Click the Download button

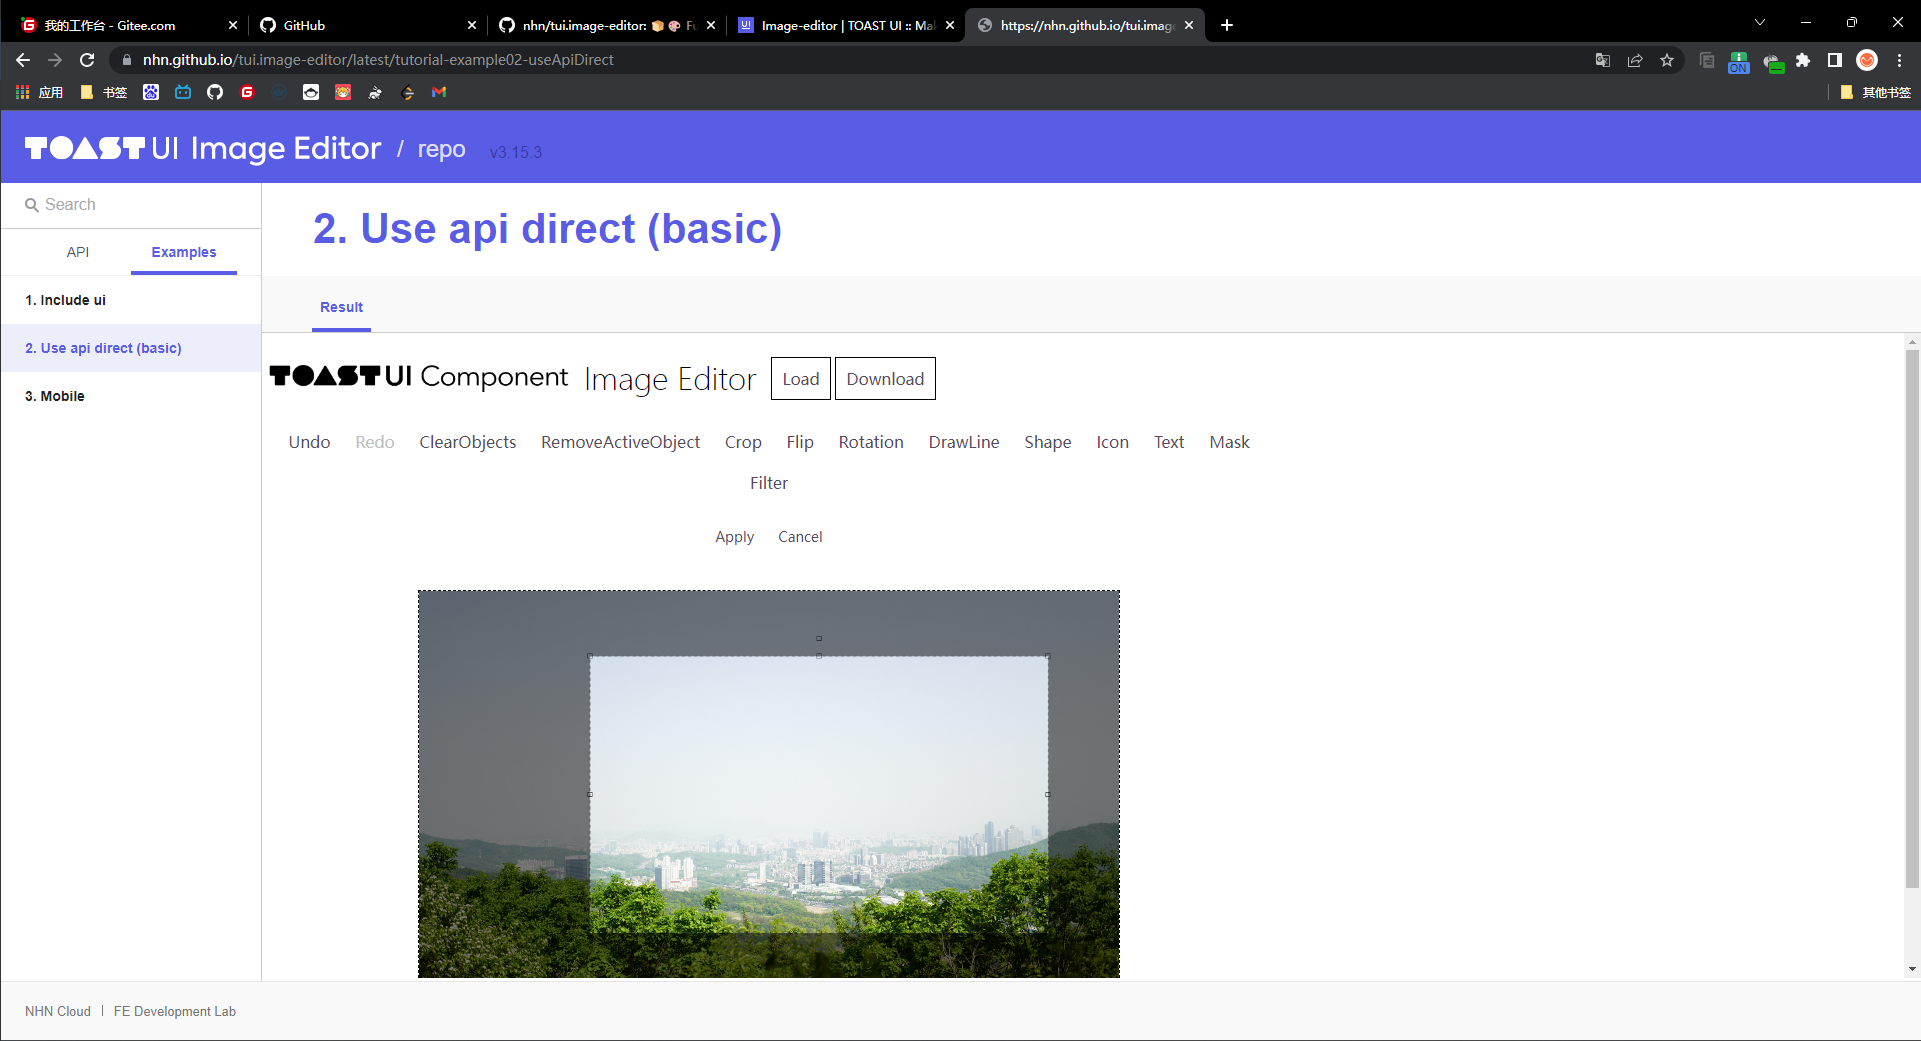(885, 379)
